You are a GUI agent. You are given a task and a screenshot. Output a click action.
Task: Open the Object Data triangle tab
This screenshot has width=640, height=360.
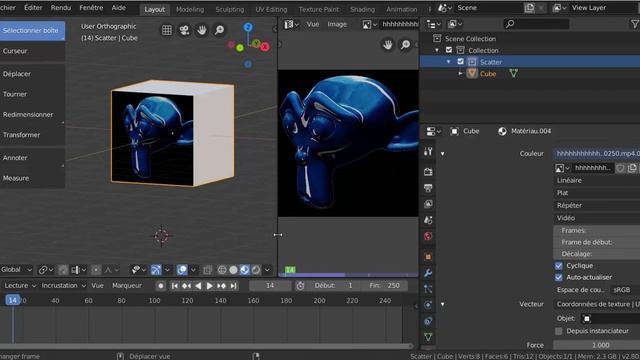(x=428, y=337)
